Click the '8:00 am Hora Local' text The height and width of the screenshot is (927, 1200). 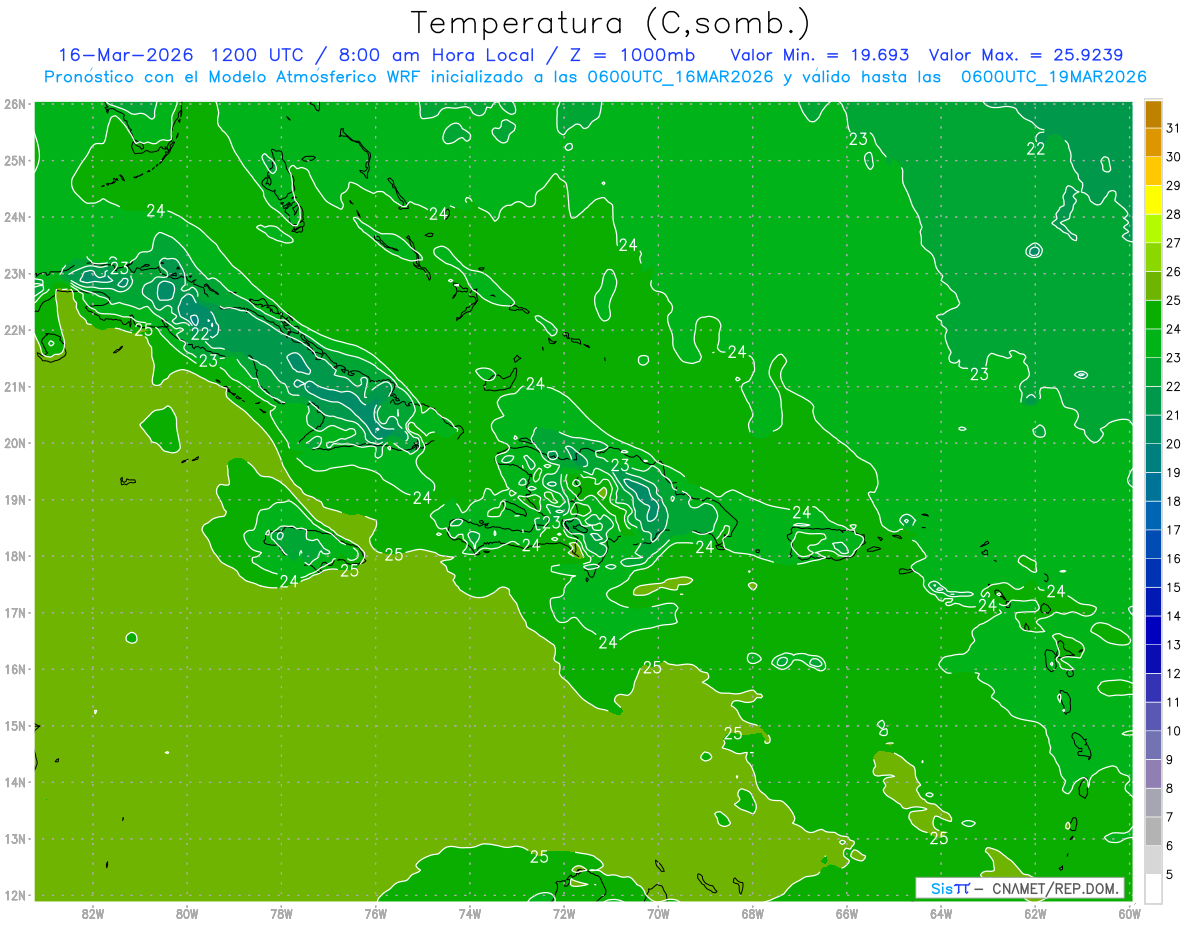(x=433, y=55)
